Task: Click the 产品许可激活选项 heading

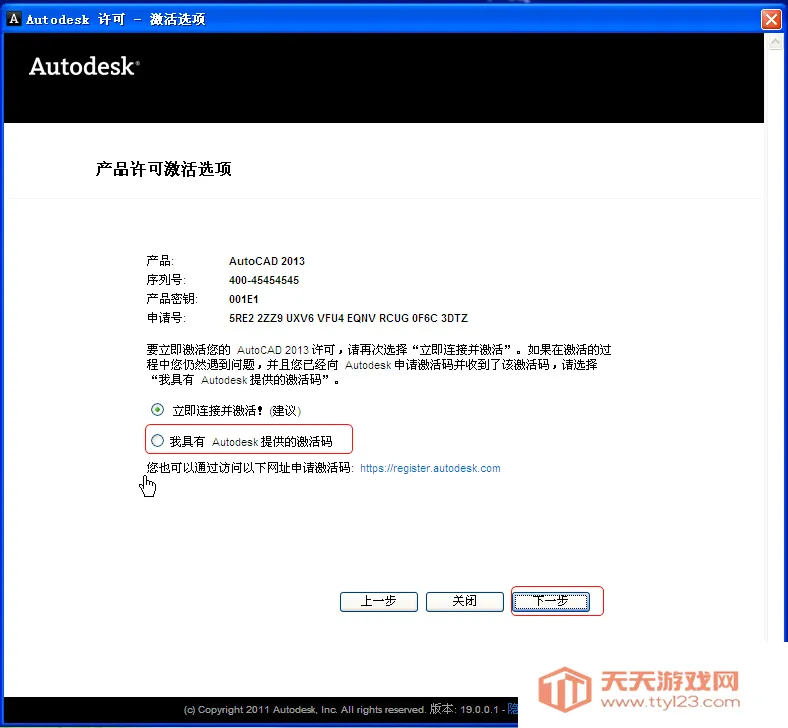Action: click(164, 169)
